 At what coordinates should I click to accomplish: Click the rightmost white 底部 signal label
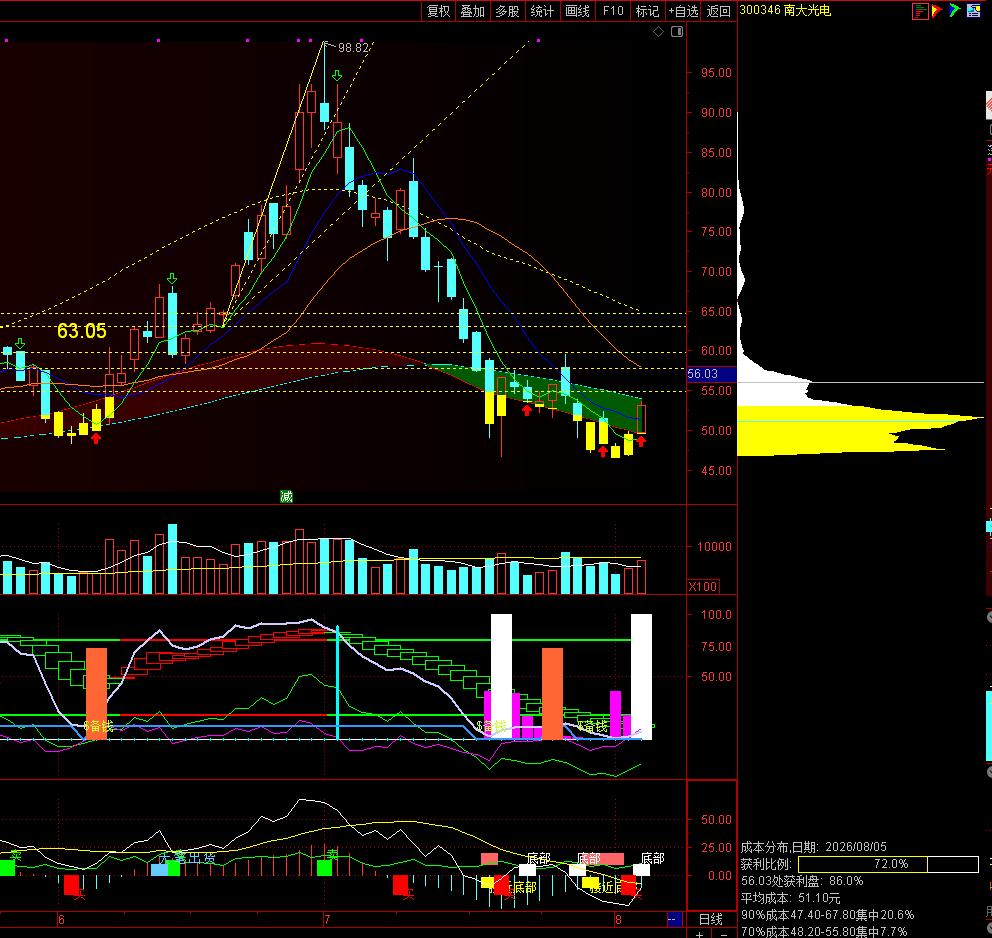tap(652, 858)
